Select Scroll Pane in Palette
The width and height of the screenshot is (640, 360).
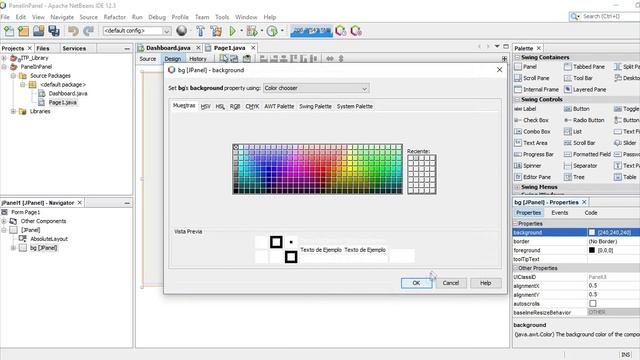tap(532, 78)
